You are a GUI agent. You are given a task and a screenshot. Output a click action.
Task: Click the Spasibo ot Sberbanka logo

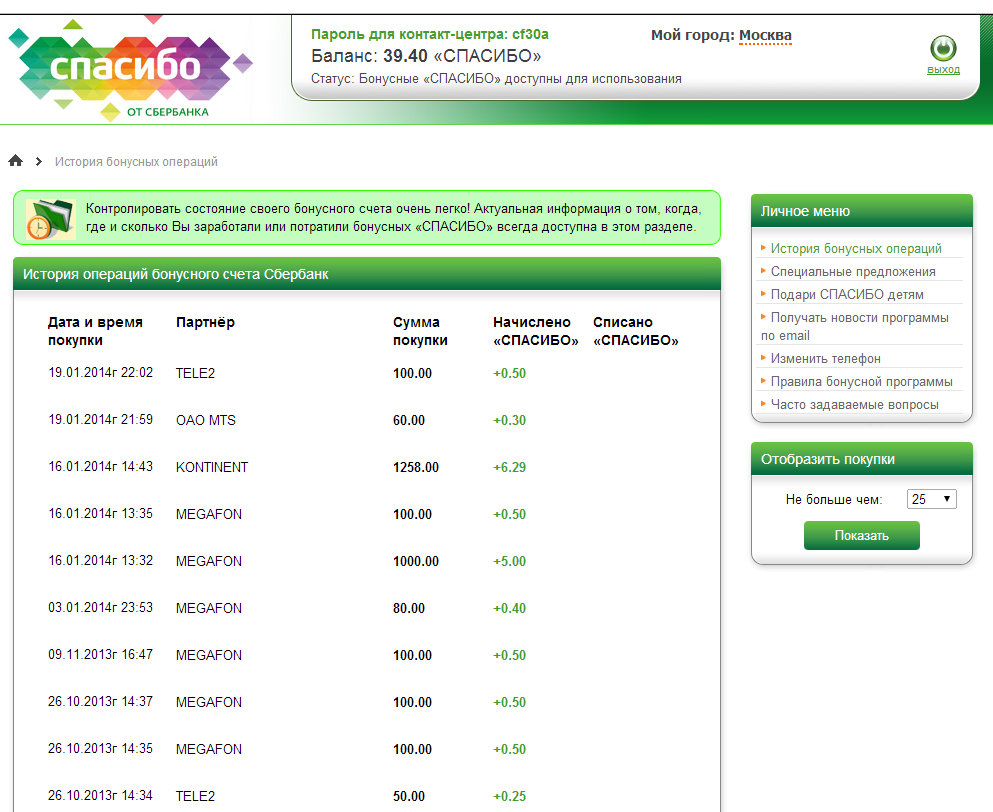(x=130, y=70)
